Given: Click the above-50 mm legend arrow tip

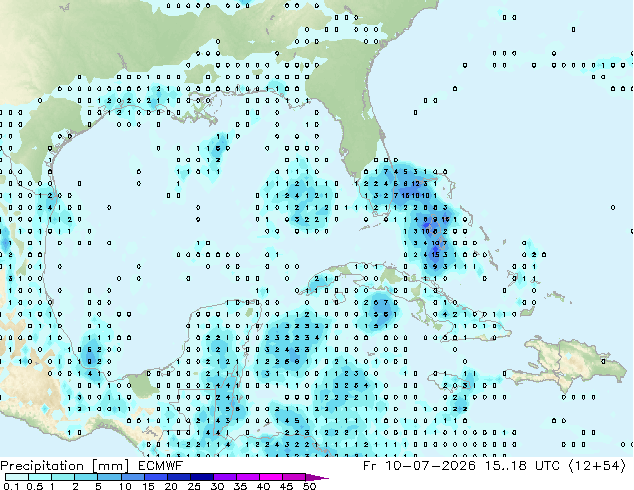Looking at the screenshot, I should tap(317, 477).
